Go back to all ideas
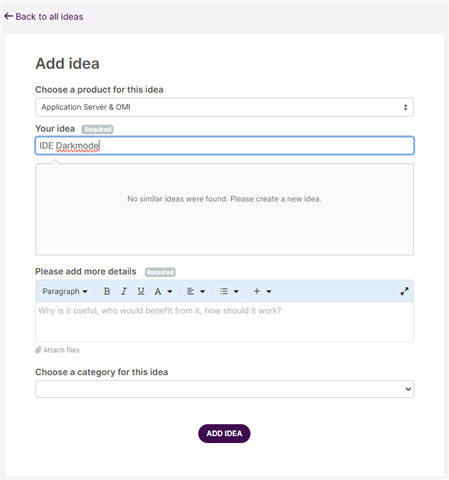This screenshot has height=480, width=449. click(44, 16)
